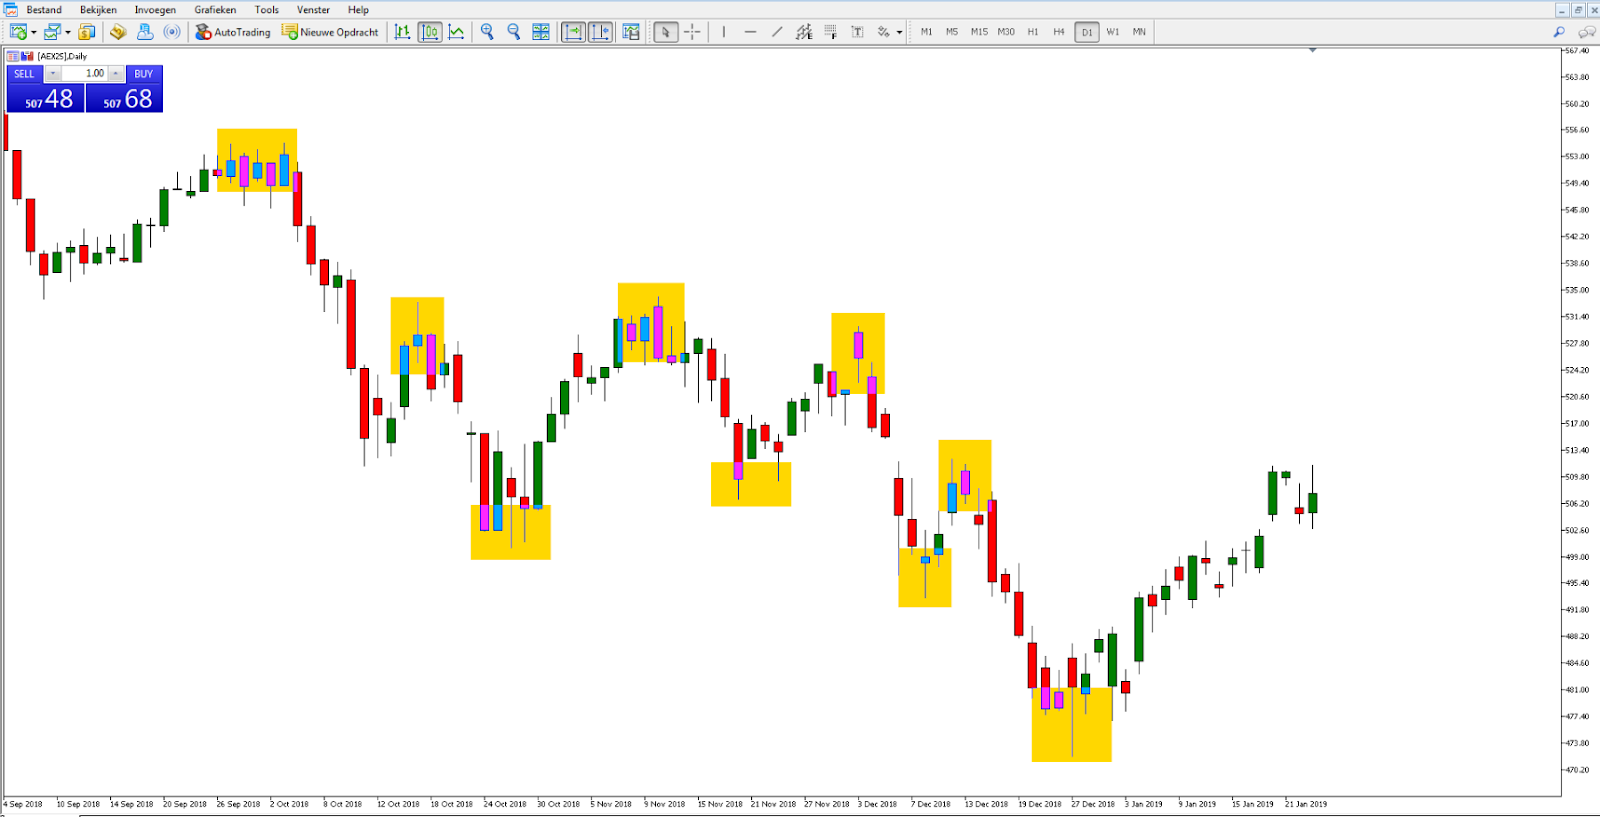1600x817 pixels.
Task: Click the BUY button
Action: click(x=144, y=74)
